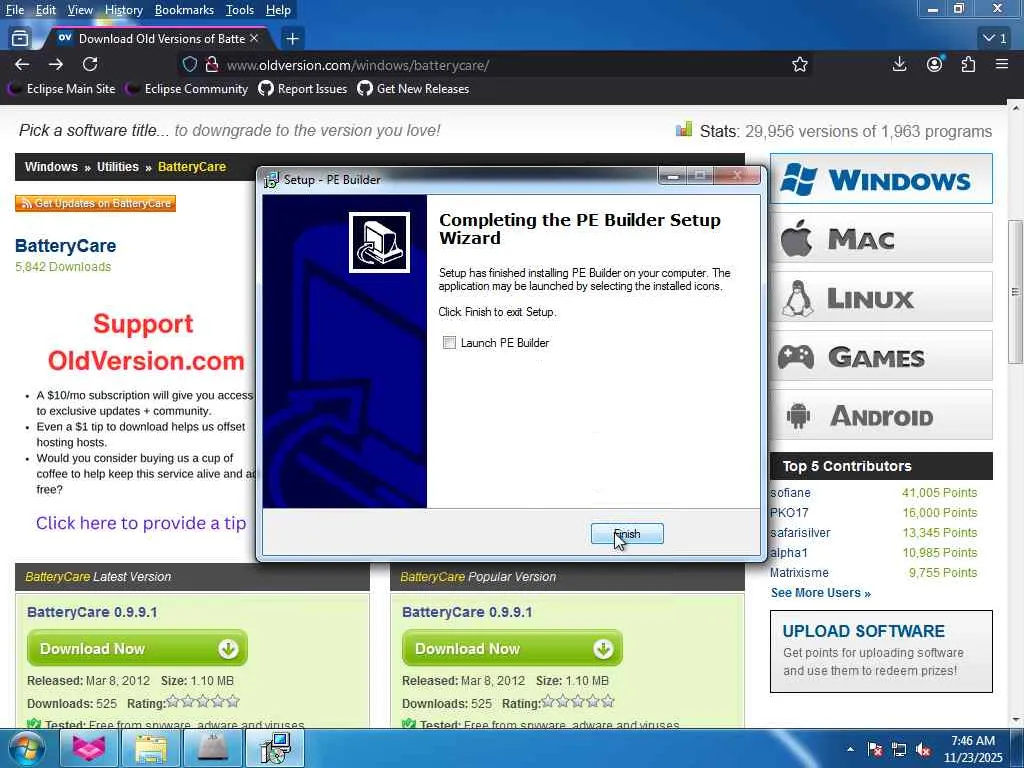Click the muted volume tray icon

pos(923,750)
